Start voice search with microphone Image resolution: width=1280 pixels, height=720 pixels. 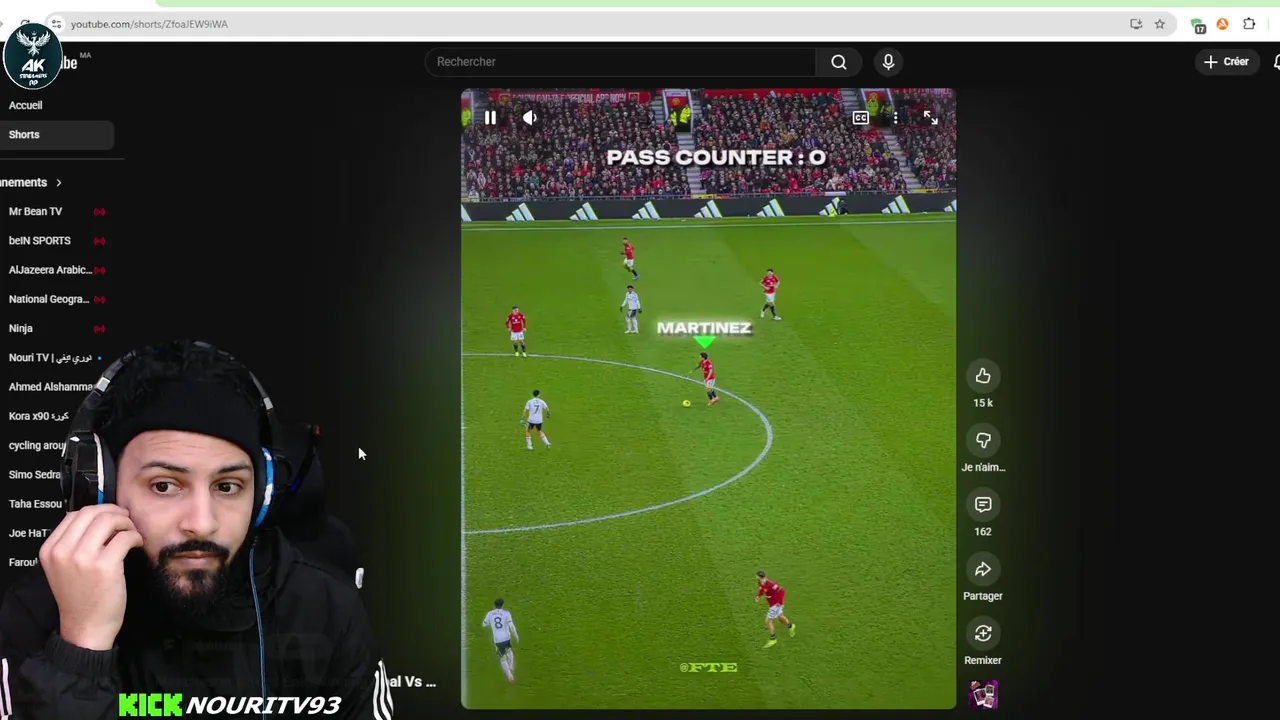coord(888,62)
